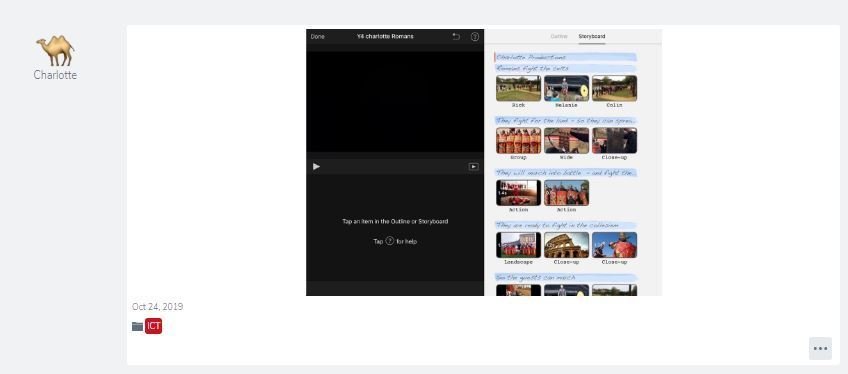Click the undo arrow icon

click(456, 37)
